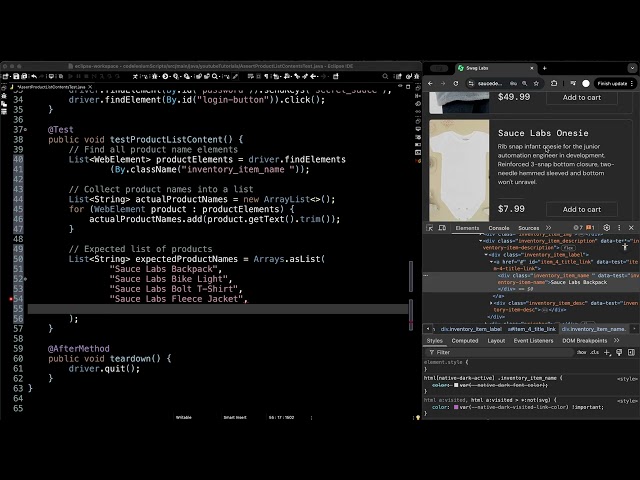Open the Sauce Labs Onesie product title link
This screenshot has width=640, height=480.
(x=543, y=133)
